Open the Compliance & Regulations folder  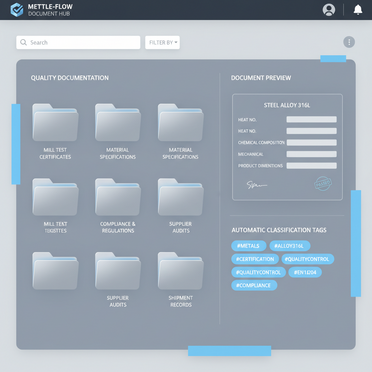(118, 197)
